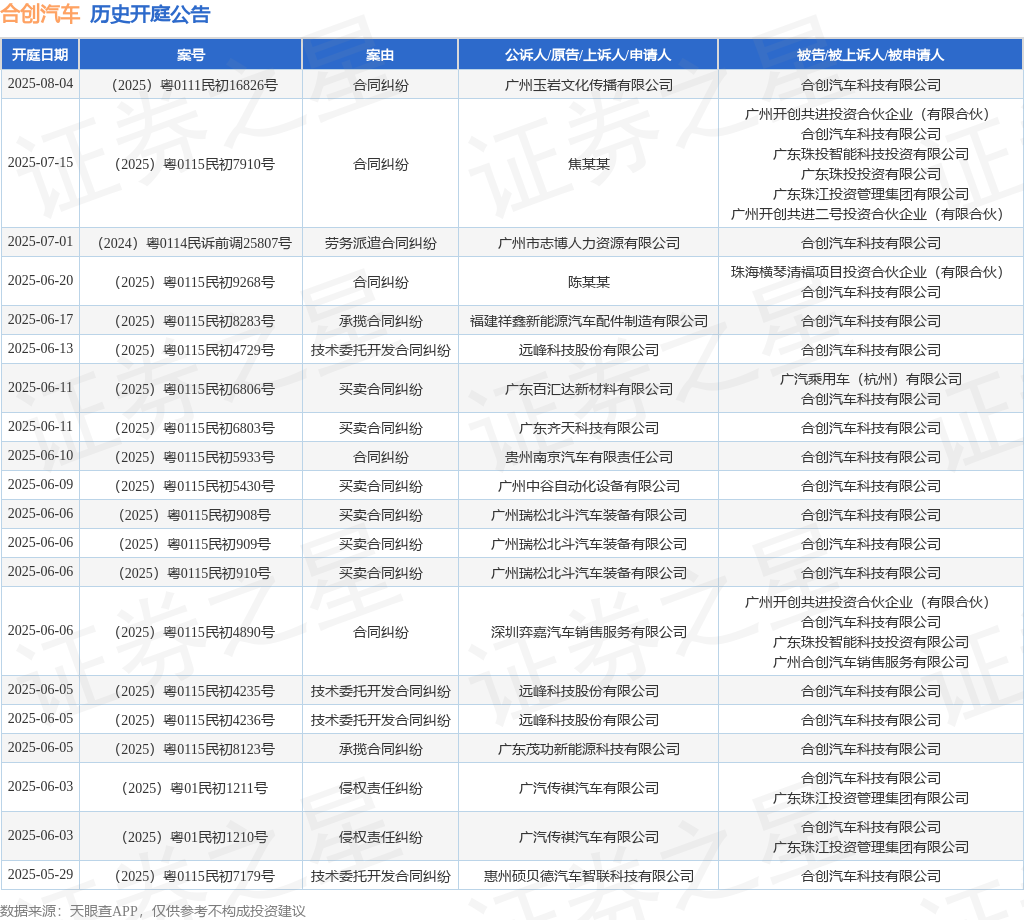Select plaintiff 惠州硕贝德汽车智联科技有限公司
1024x920 pixels.
coord(588,876)
